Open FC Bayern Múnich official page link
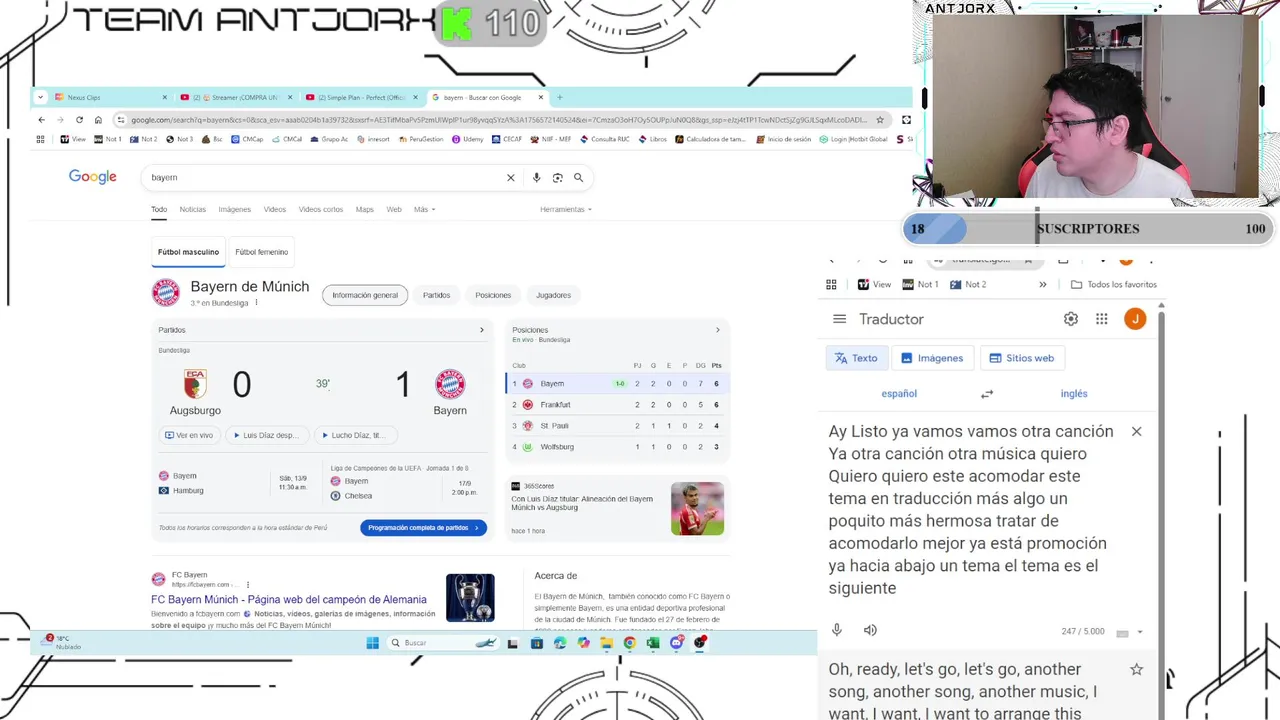The height and width of the screenshot is (720, 1280). 289,599
